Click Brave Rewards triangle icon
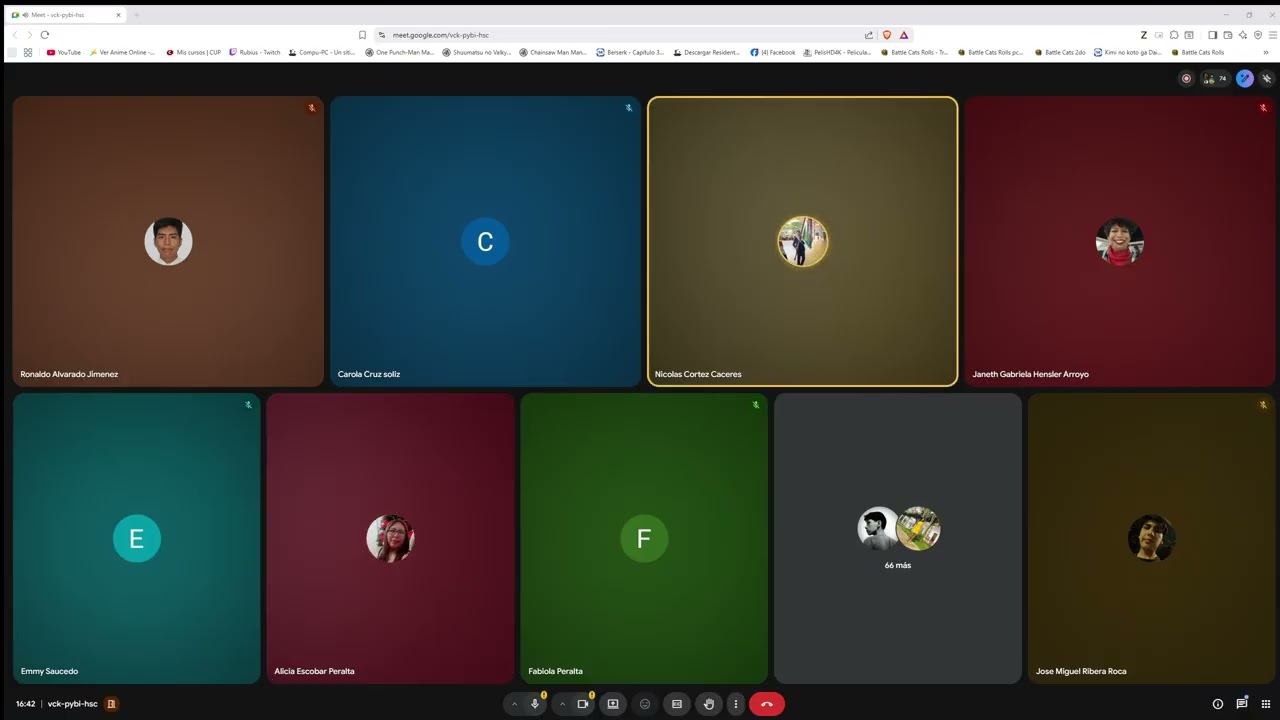1280x720 pixels. pos(903,35)
